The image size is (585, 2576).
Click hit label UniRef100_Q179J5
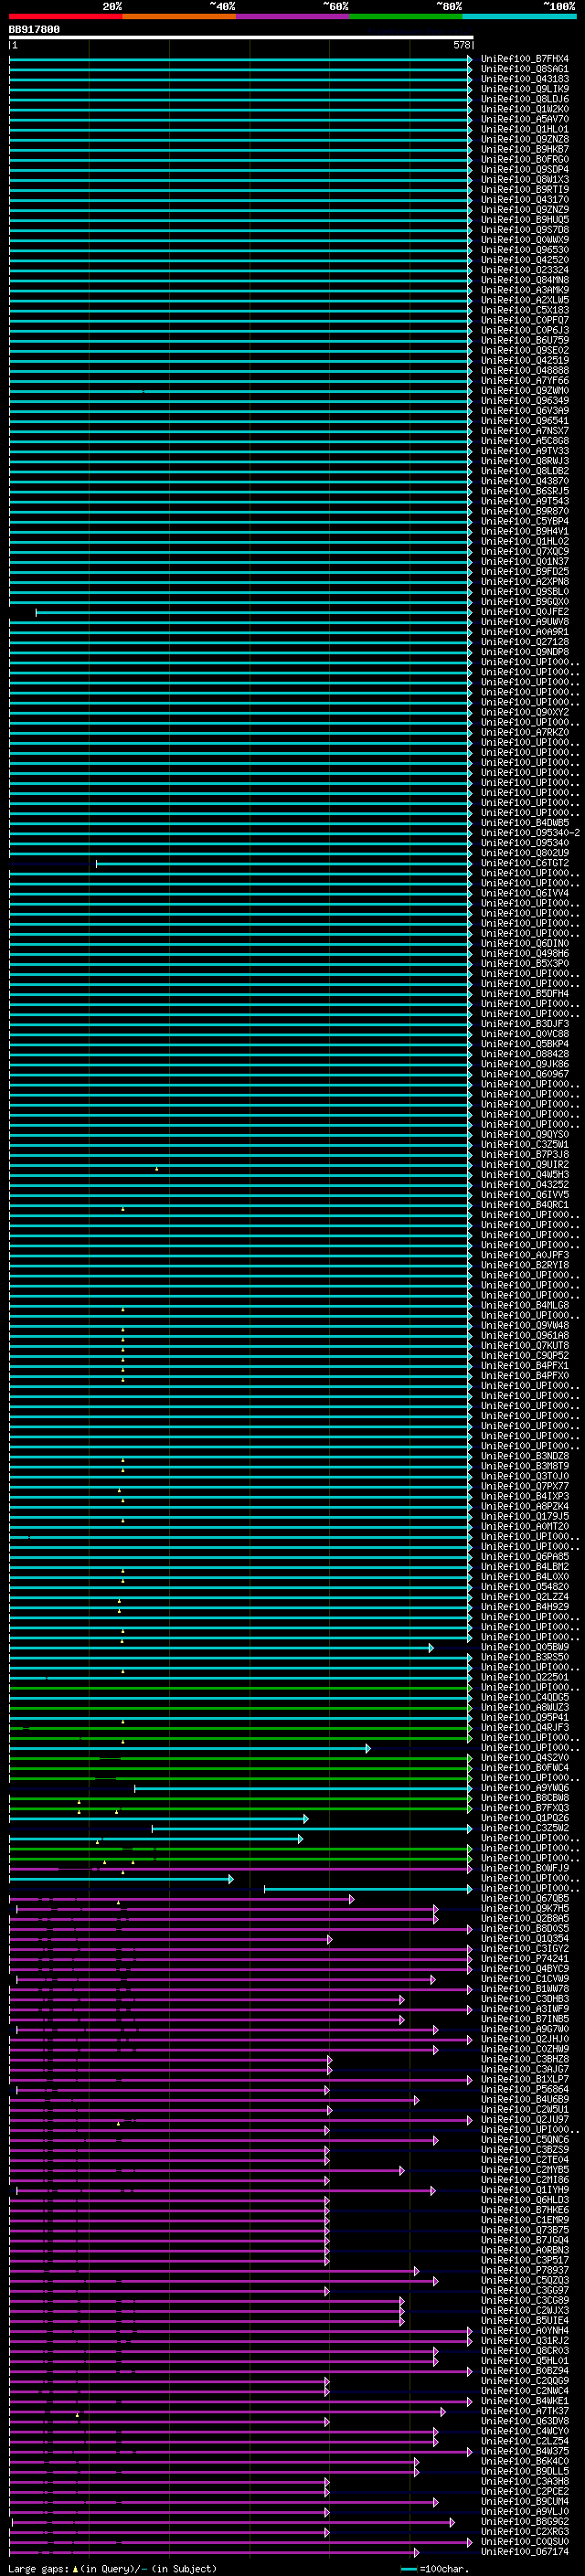coord(525,1517)
